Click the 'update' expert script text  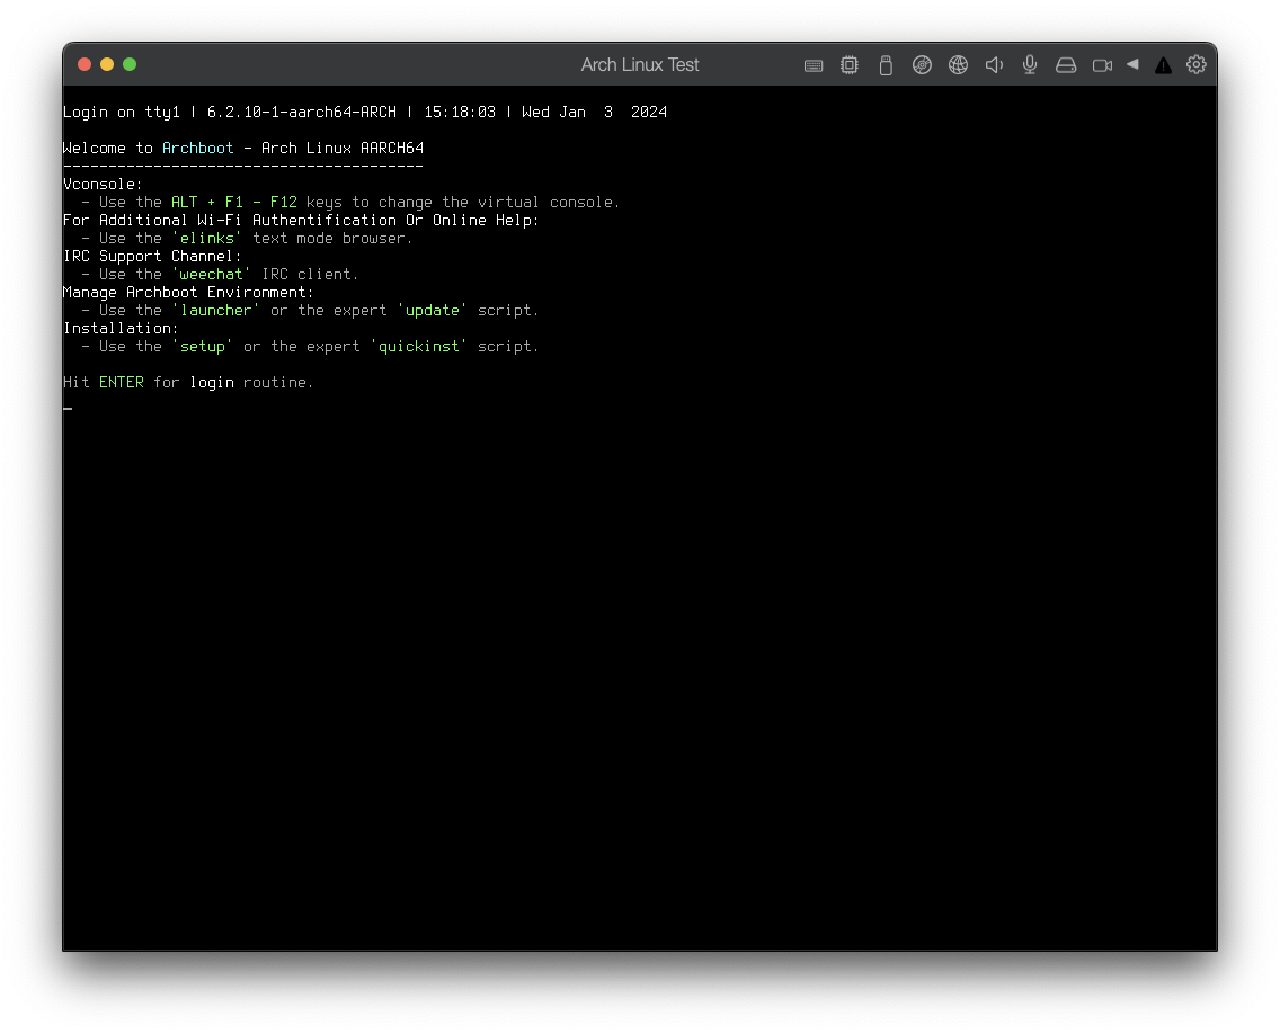point(432,310)
